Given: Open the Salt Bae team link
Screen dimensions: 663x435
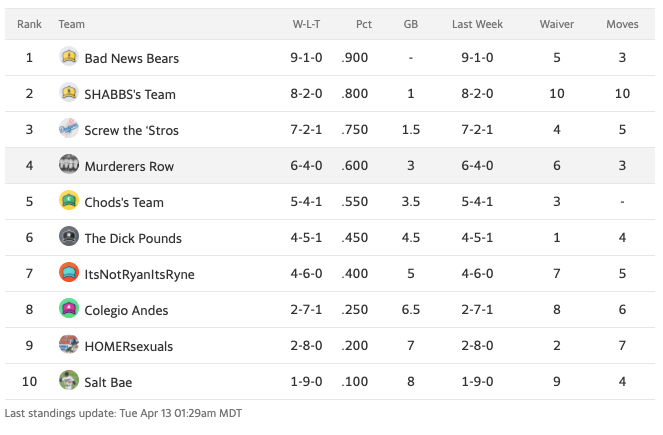Looking at the screenshot, I should tap(108, 382).
